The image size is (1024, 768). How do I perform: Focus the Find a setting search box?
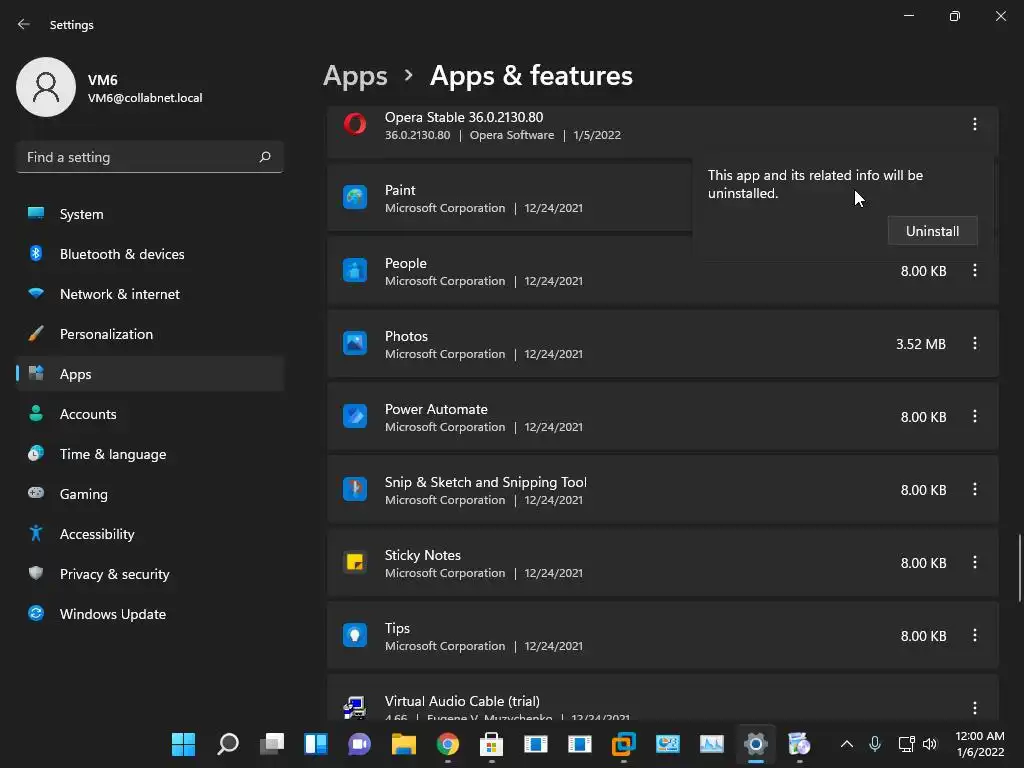click(x=150, y=157)
